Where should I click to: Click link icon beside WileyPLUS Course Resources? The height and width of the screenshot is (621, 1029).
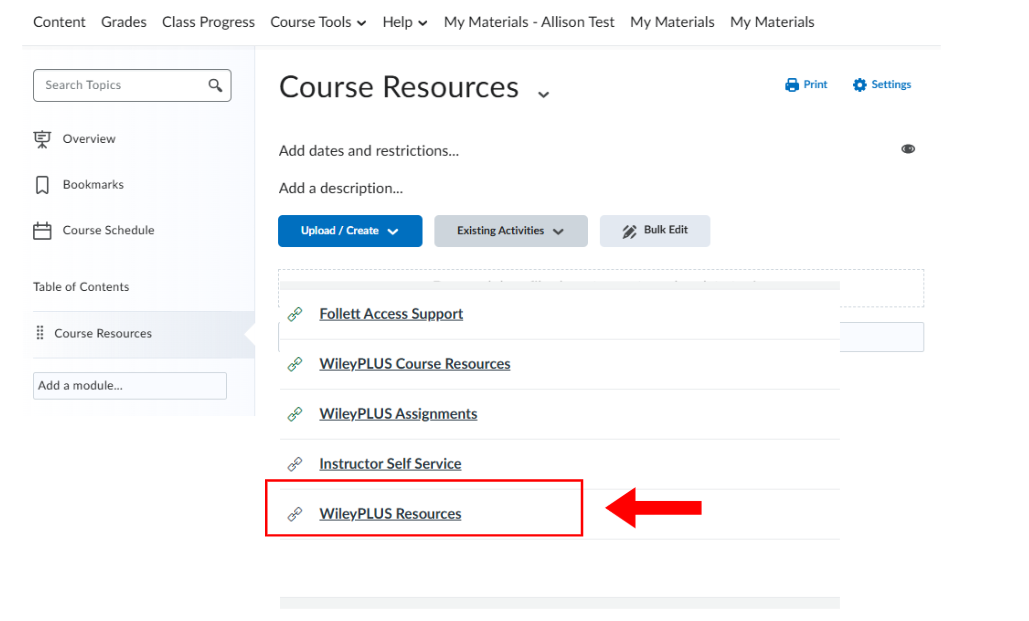(295, 364)
